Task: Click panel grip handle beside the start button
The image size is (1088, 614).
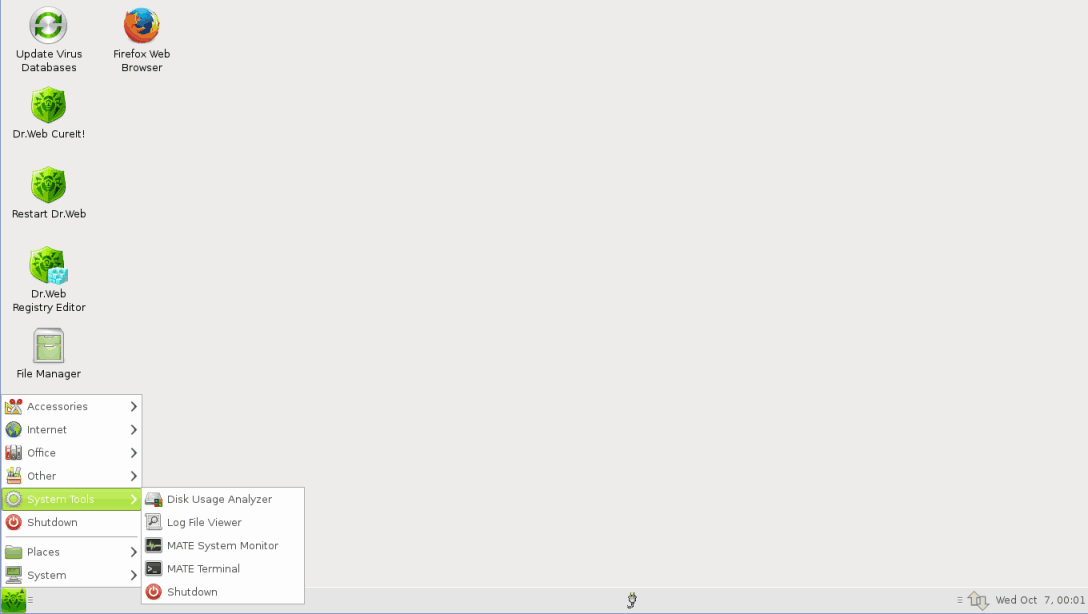Action: click(x=30, y=600)
